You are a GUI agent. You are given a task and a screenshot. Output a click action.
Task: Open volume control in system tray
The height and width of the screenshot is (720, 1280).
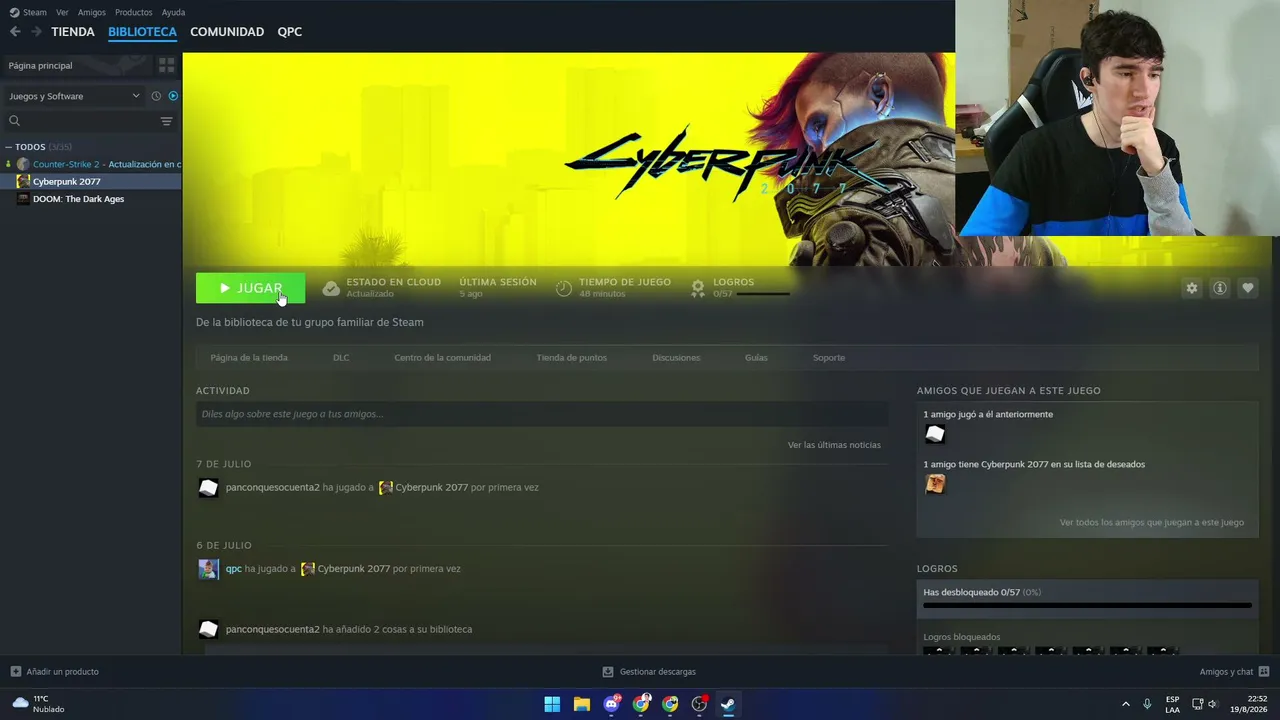tap(1213, 704)
